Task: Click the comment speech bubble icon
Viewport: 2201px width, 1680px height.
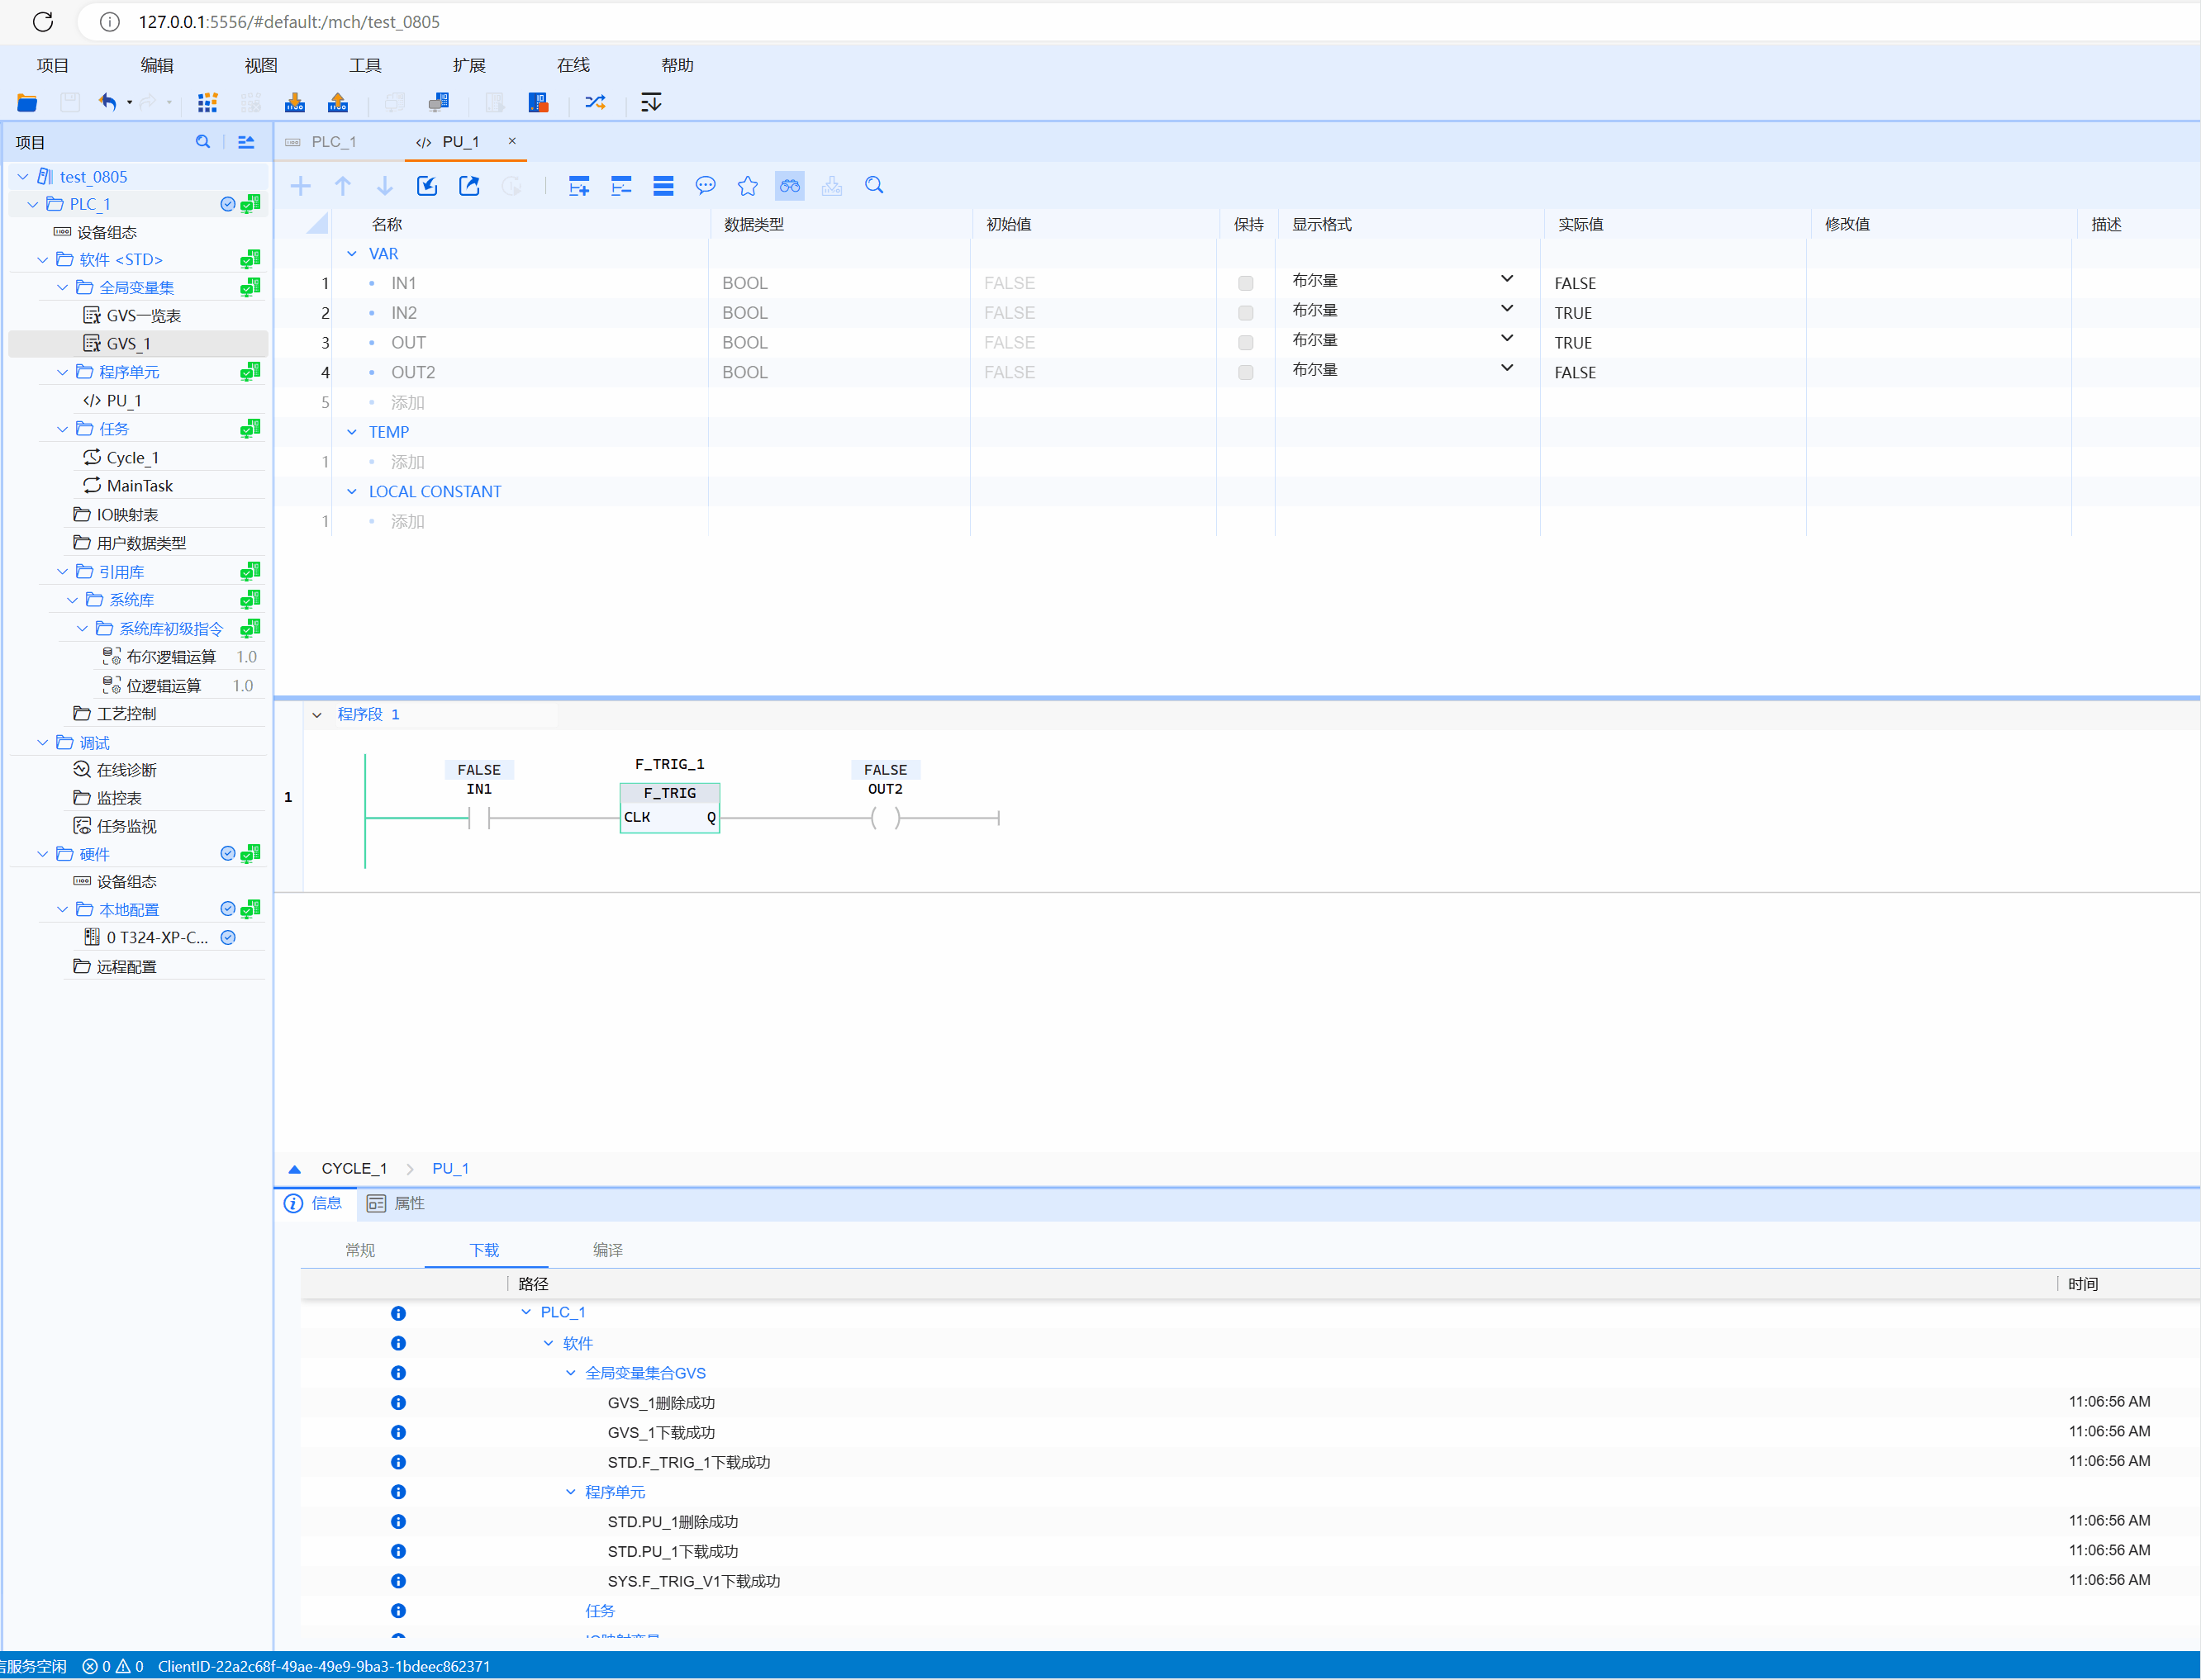Action: click(705, 185)
